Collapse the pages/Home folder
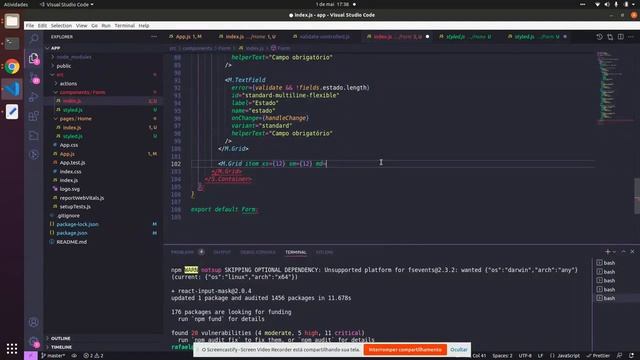 click(x=76, y=118)
